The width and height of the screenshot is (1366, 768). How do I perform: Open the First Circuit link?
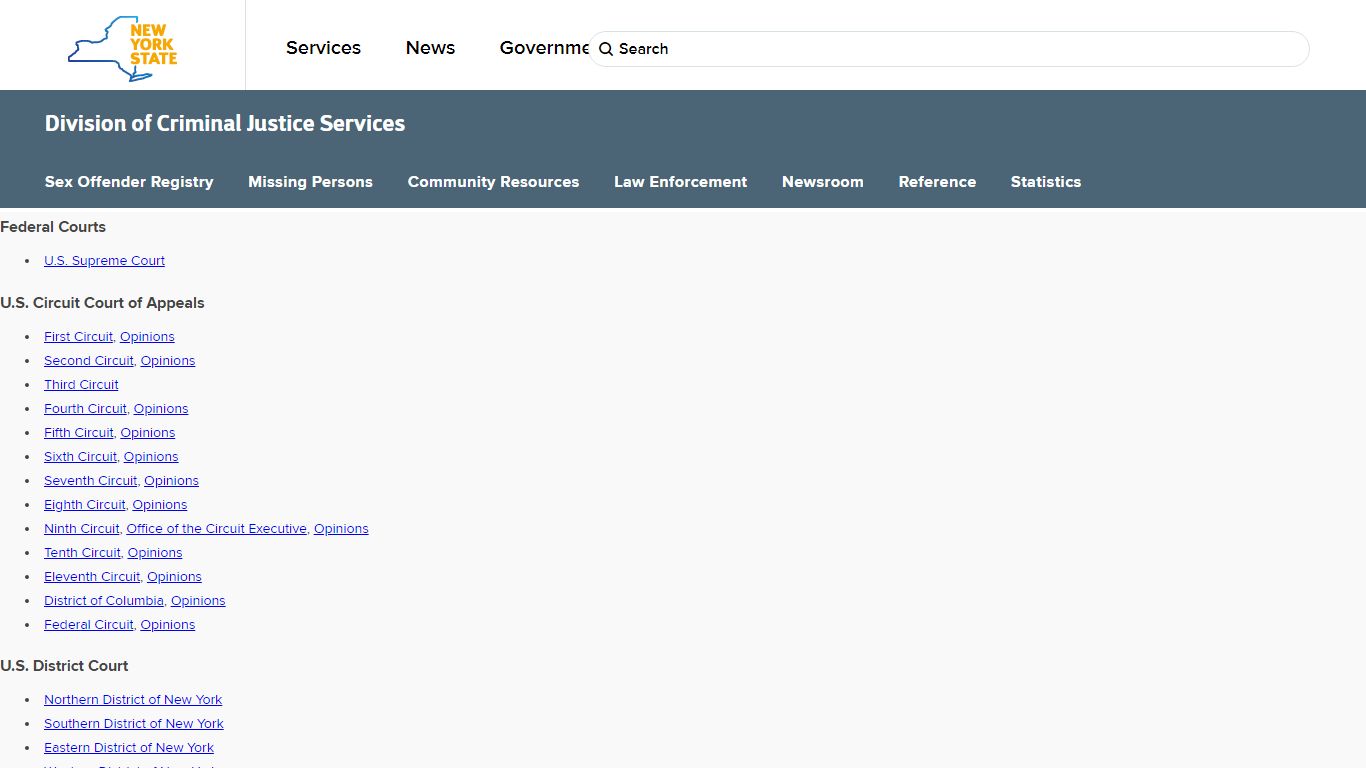pyautogui.click(x=78, y=337)
